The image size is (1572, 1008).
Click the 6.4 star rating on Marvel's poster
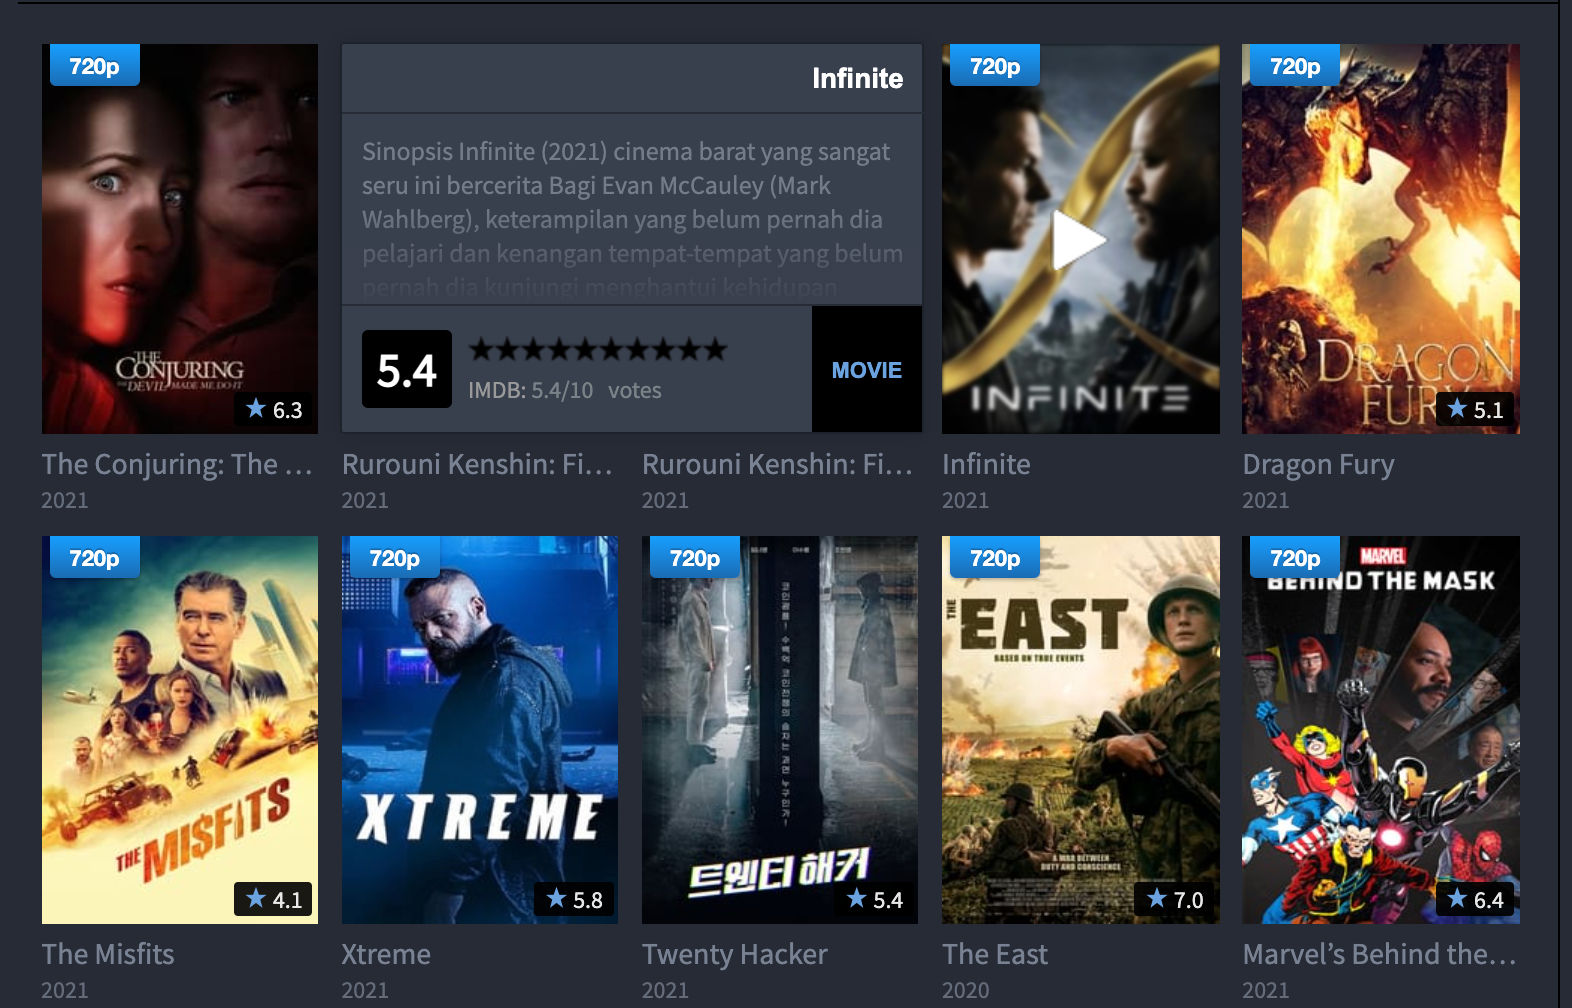[1475, 899]
